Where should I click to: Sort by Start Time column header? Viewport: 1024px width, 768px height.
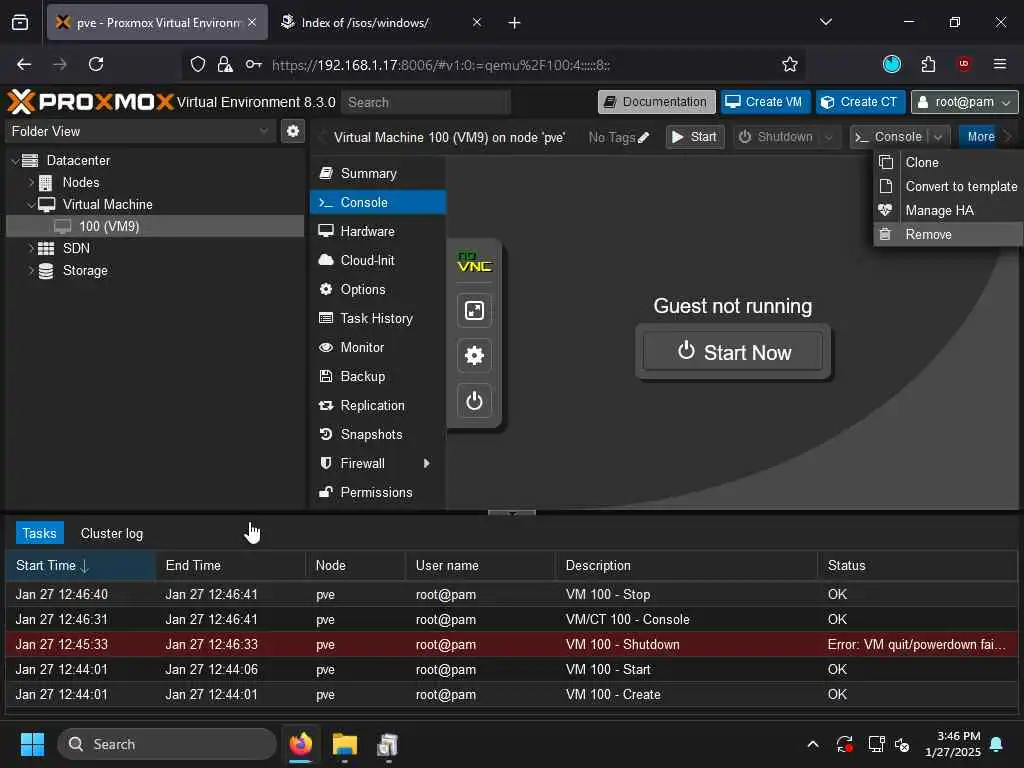point(80,566)
